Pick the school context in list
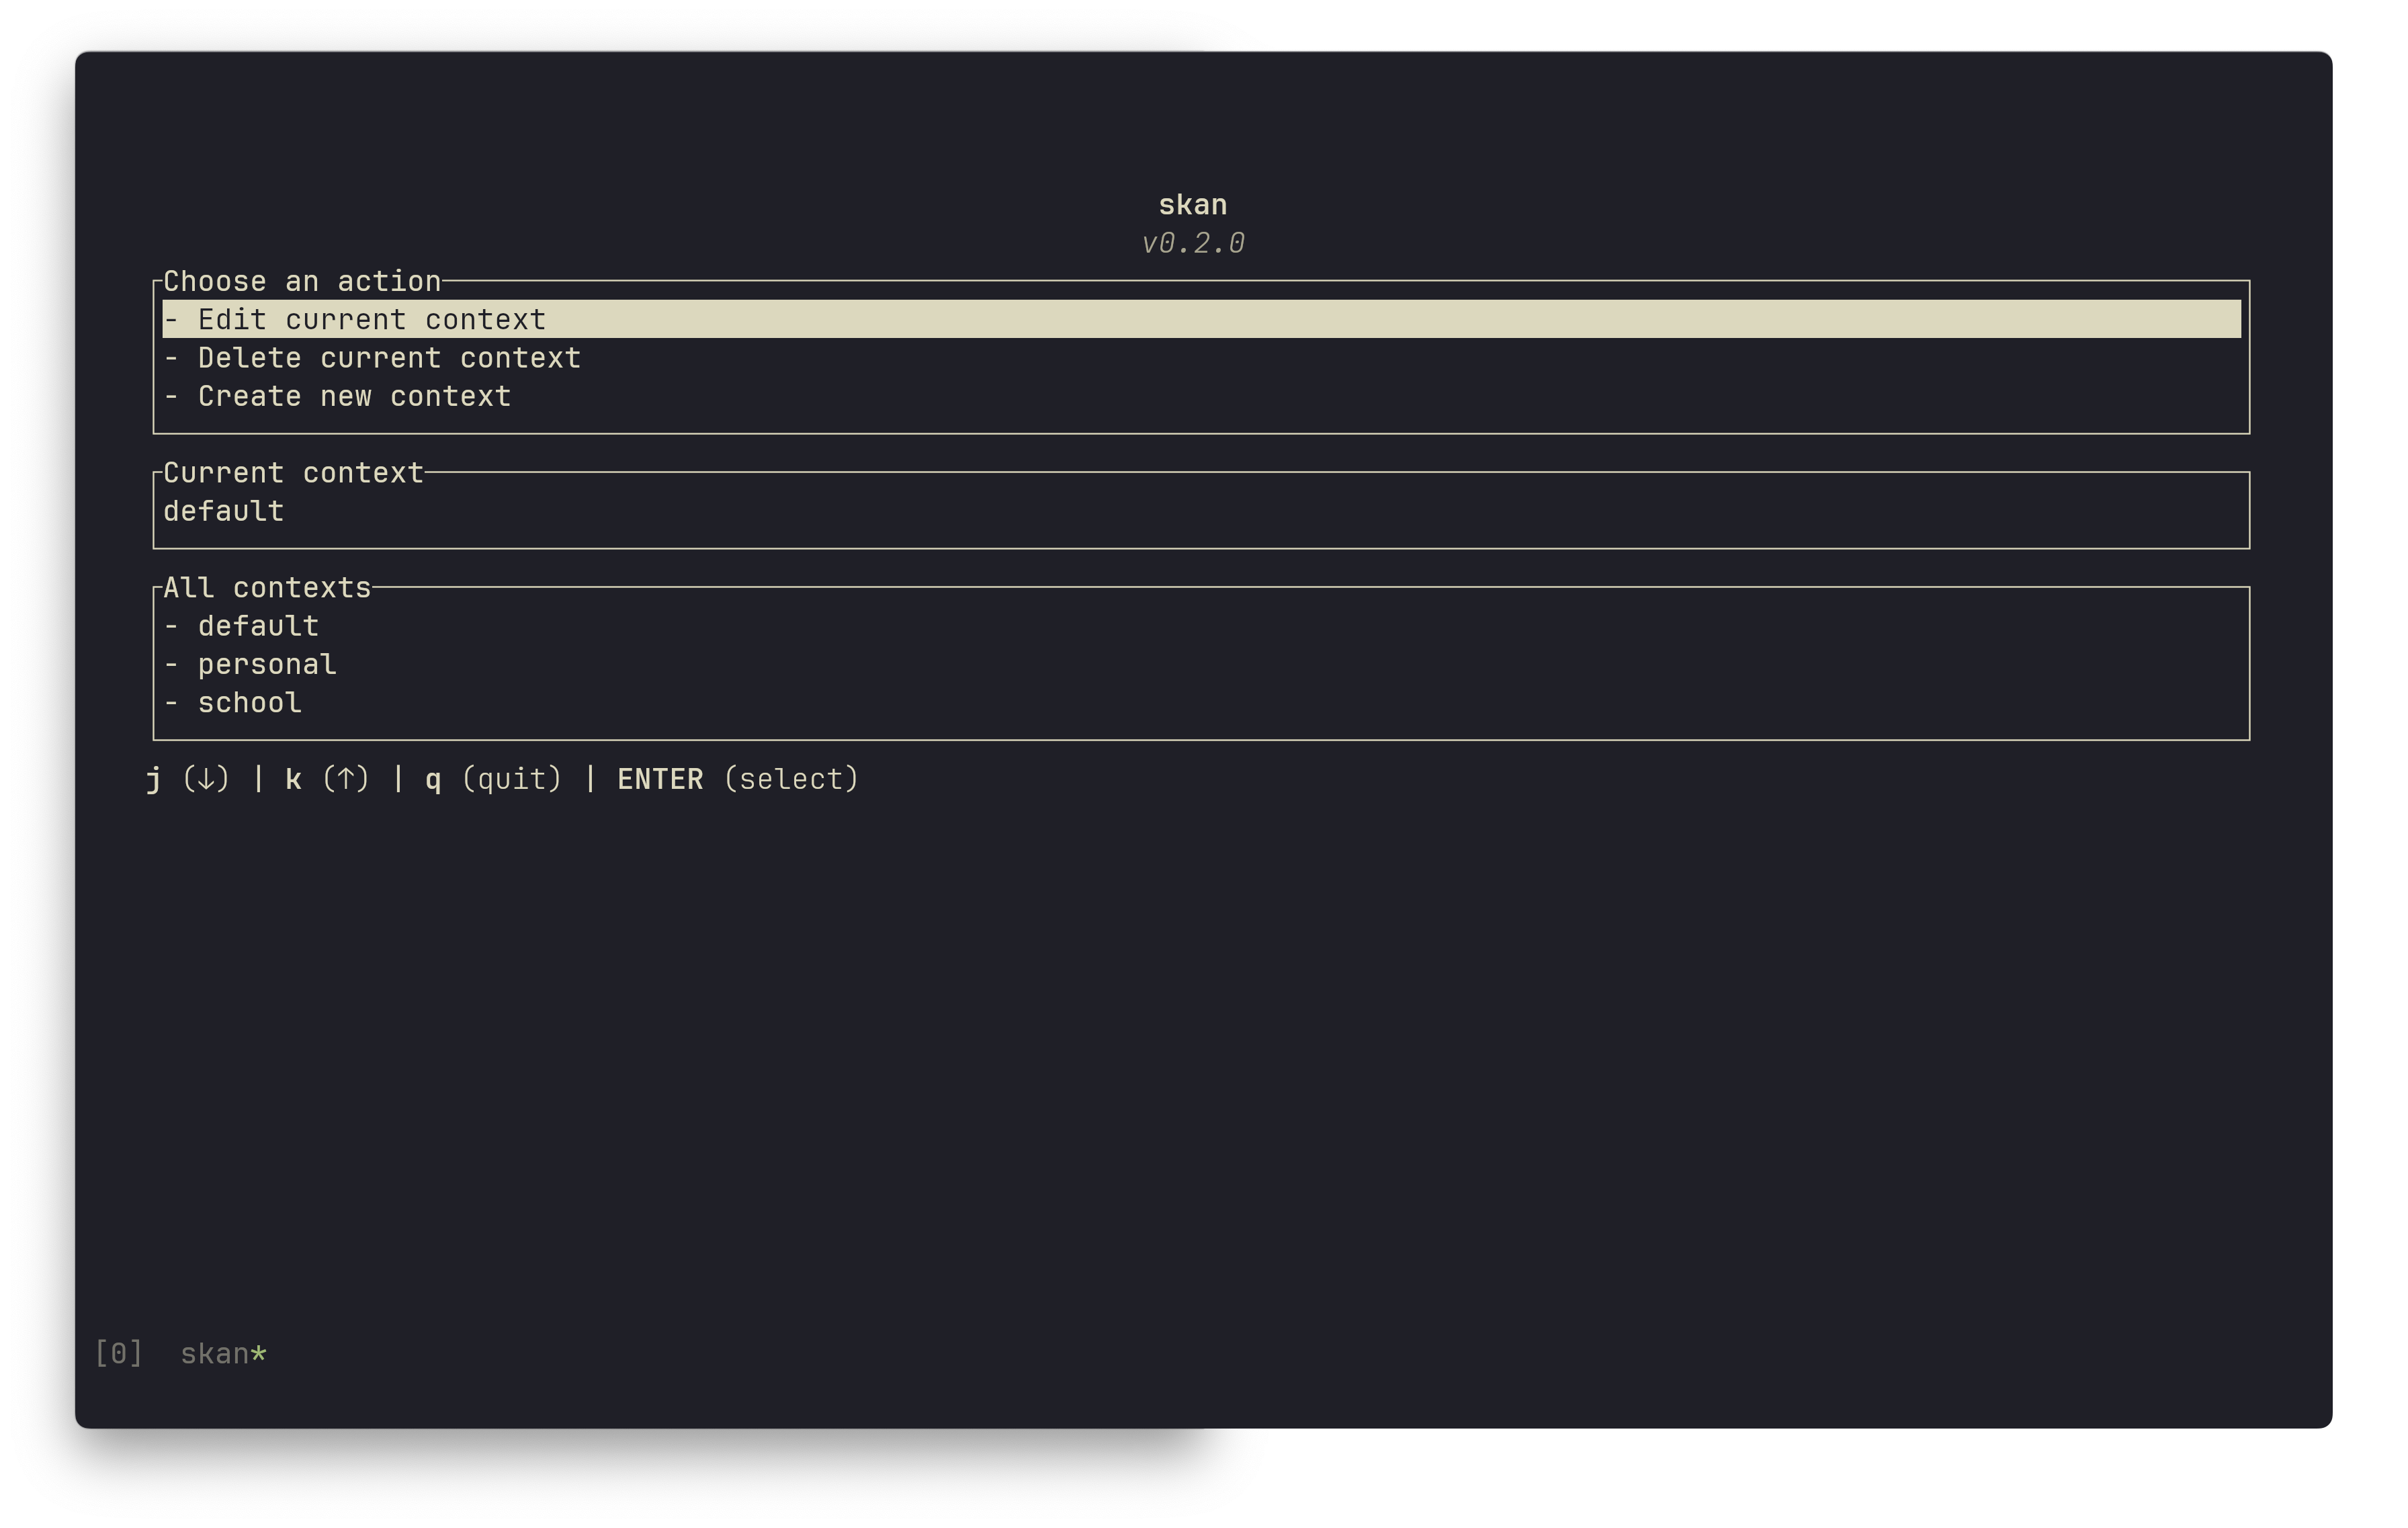Viewport: 2408px width, 1528px height. (x=249, y=703)
